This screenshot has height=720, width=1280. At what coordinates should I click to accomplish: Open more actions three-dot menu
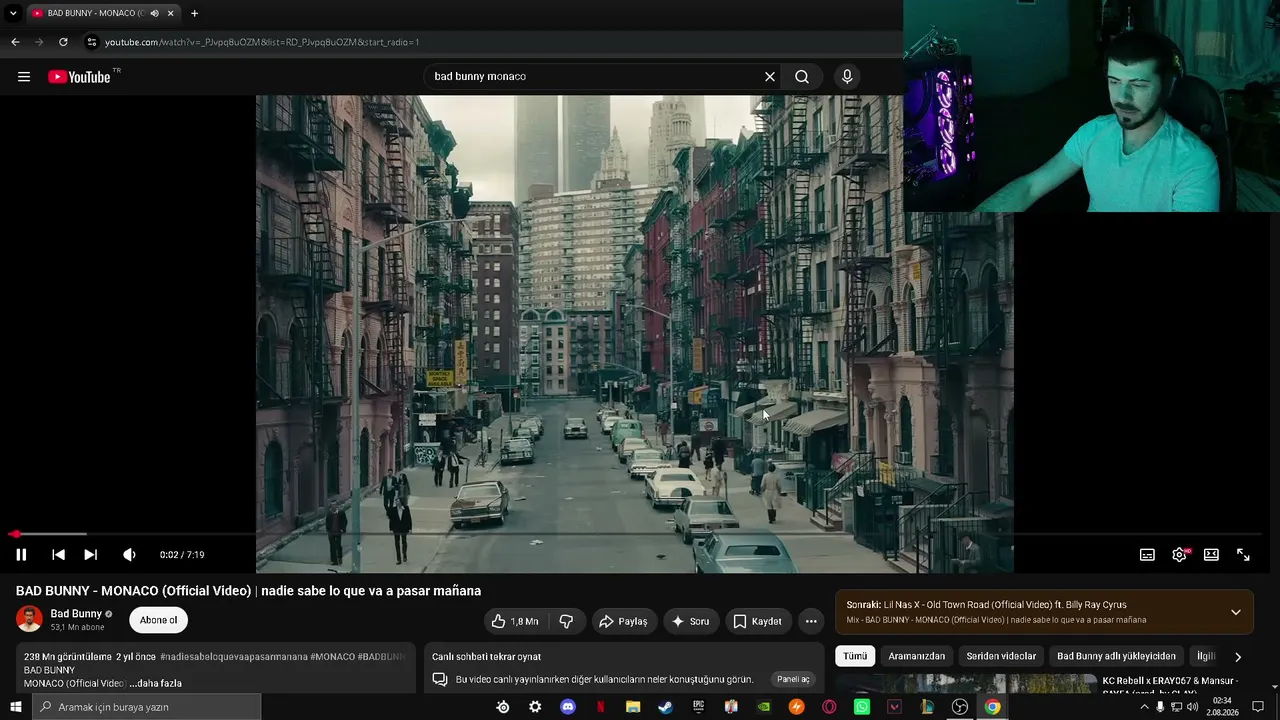(x=811, y=621)
